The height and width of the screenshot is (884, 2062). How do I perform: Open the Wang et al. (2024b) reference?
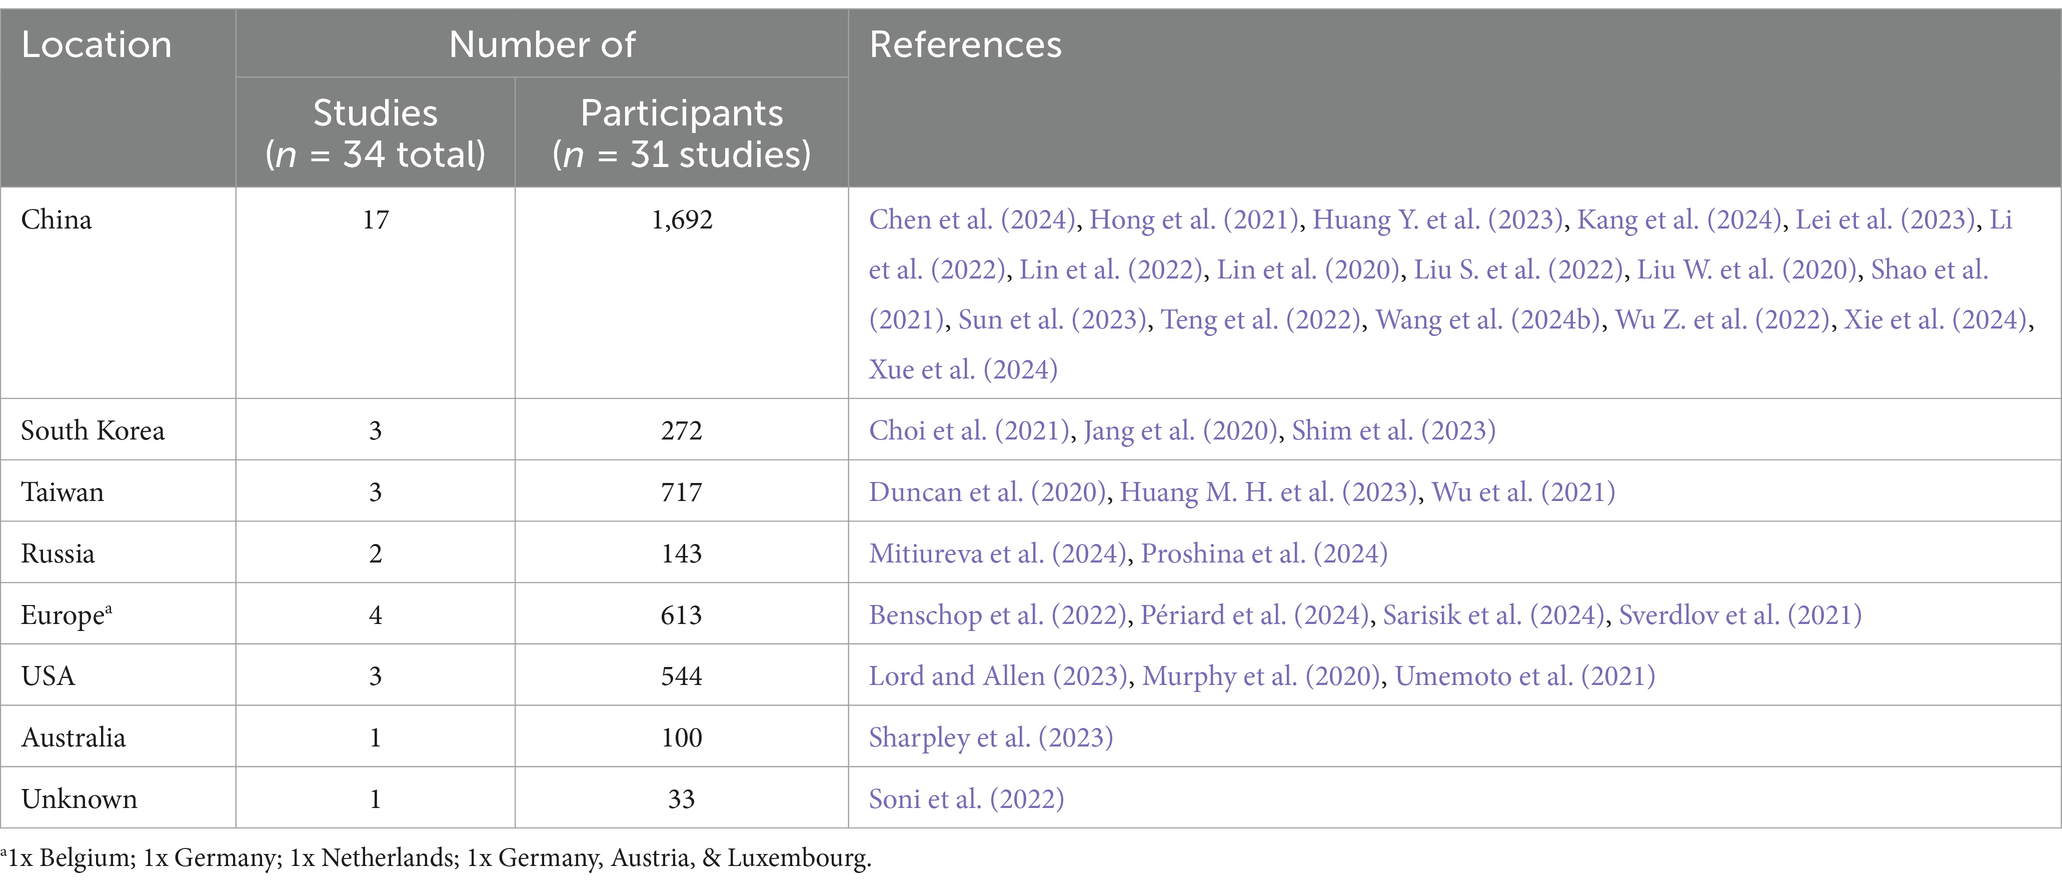1489,320
